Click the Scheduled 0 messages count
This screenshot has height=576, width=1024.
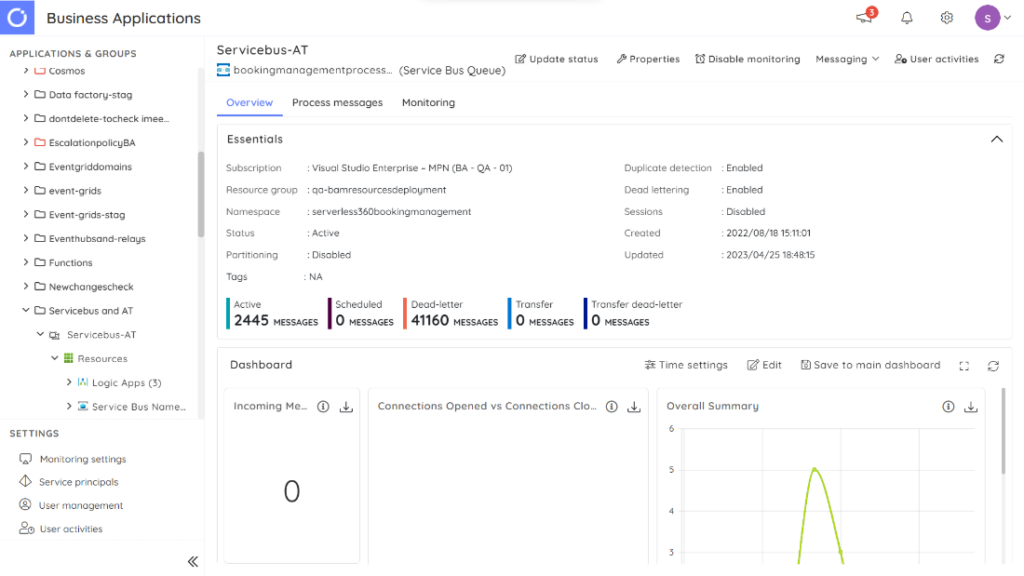point(364,320)
